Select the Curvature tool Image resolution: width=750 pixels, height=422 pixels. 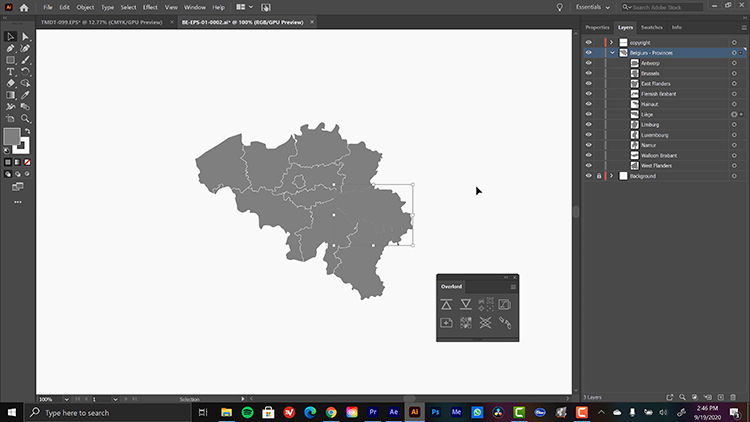[x=25, y=48]
